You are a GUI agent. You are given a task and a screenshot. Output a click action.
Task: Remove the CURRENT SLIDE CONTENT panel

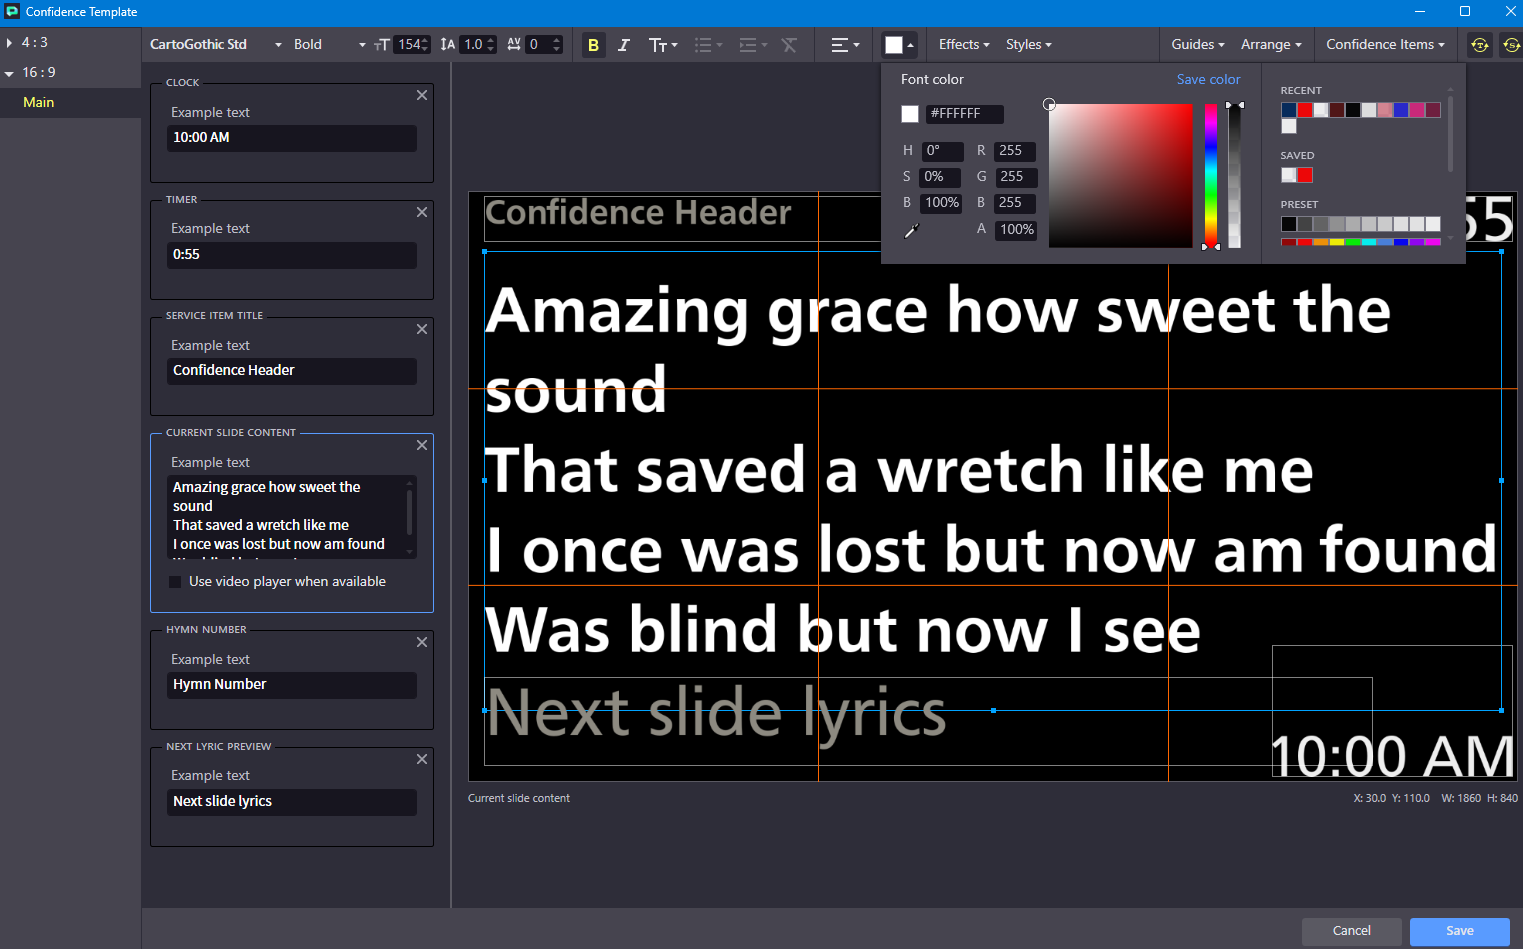tap(422, 445)
